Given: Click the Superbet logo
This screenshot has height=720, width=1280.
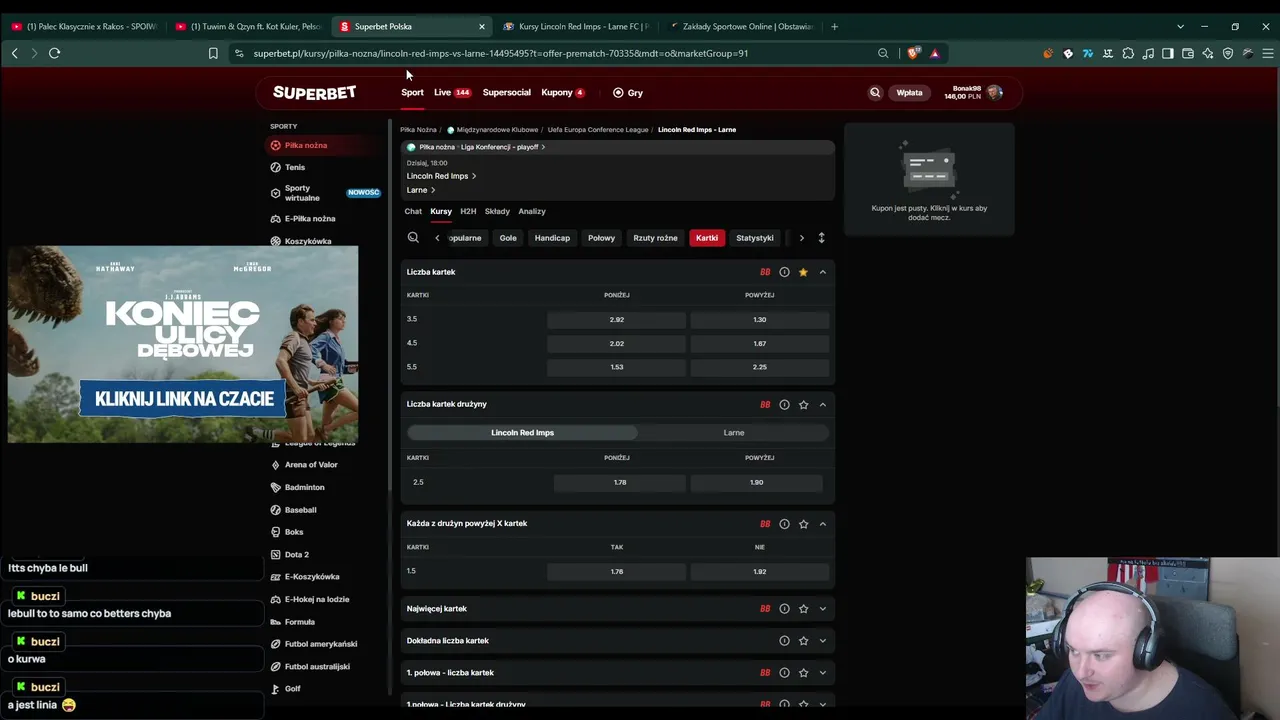Looking at the screenshot, I should tap(314, 93).
